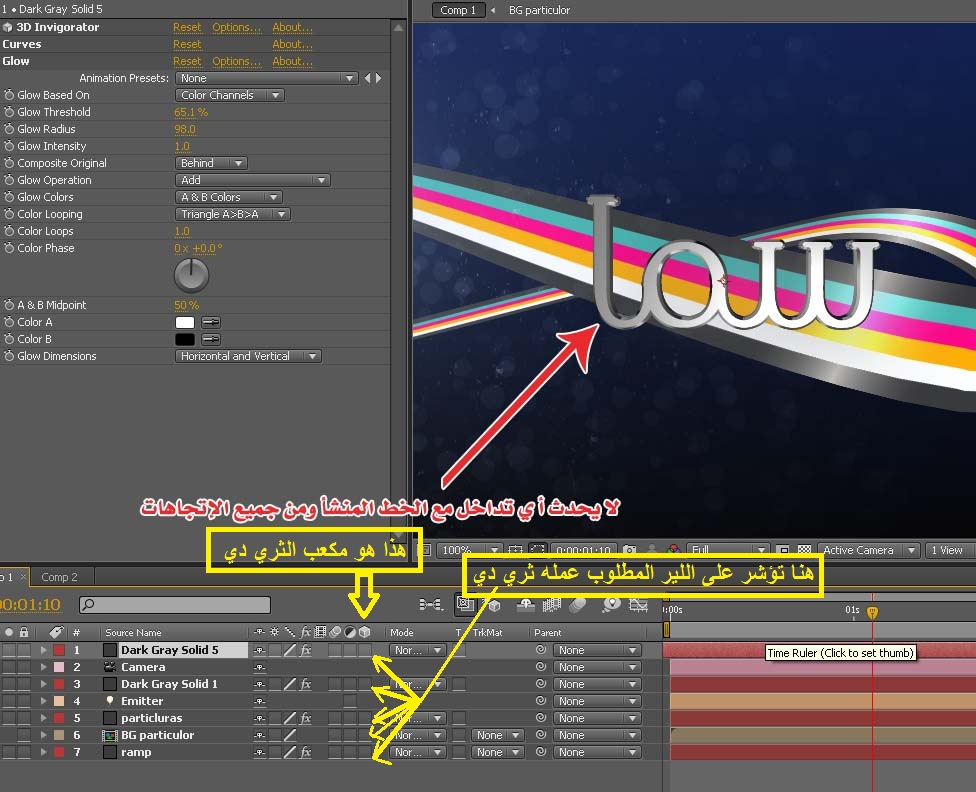This screenshot has height=792, width=976.
Task: Toggle the transparency grid icon
Action: (x=805, y=550)
